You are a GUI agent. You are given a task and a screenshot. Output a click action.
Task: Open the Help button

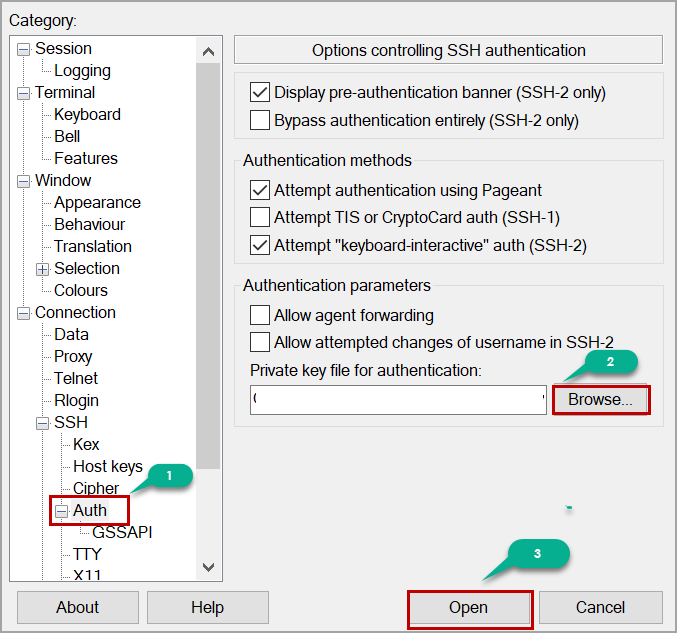207,608
